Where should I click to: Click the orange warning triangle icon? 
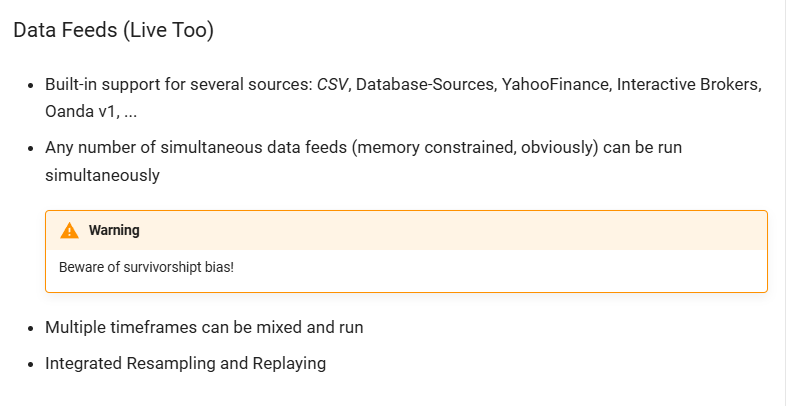pos(69,230)
